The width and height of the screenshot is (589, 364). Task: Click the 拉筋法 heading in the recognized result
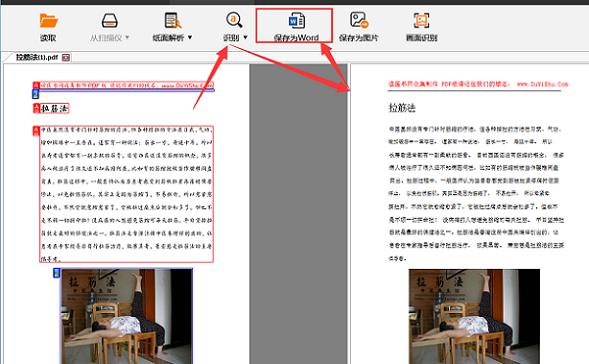402,108
